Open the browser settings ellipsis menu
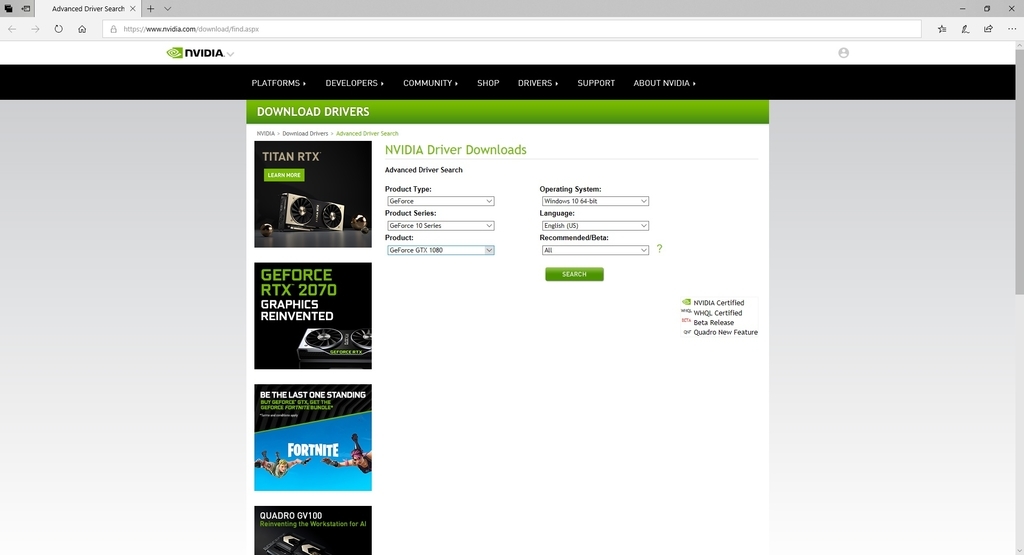 point(1012,29)
